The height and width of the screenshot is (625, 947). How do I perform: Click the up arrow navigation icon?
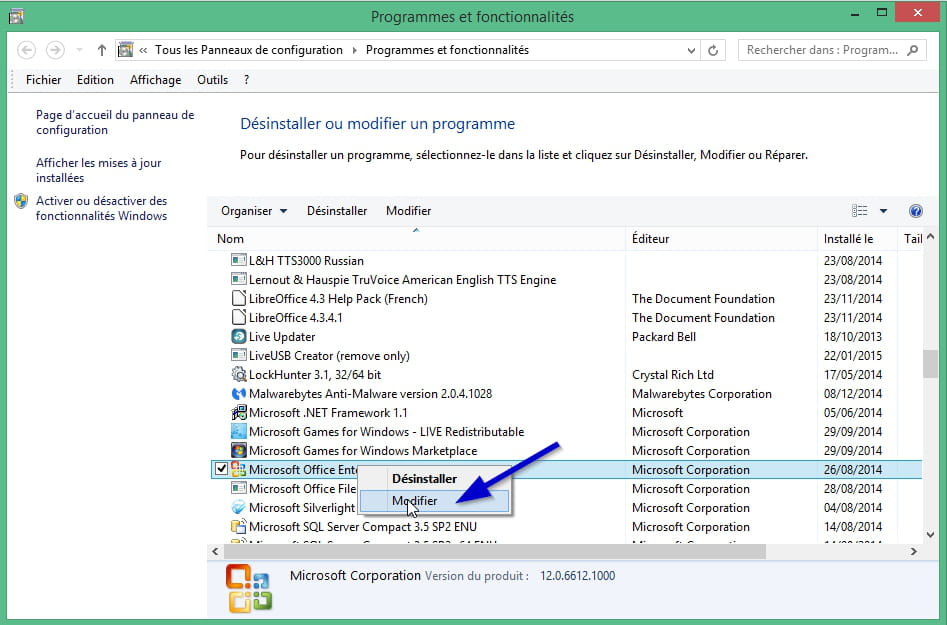coord(102,50)
